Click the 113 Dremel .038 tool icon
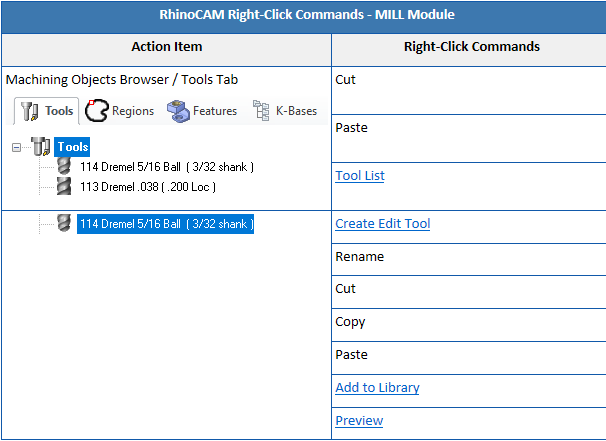The width and height of the screenshot is (606, 441). tap(65, 185)
